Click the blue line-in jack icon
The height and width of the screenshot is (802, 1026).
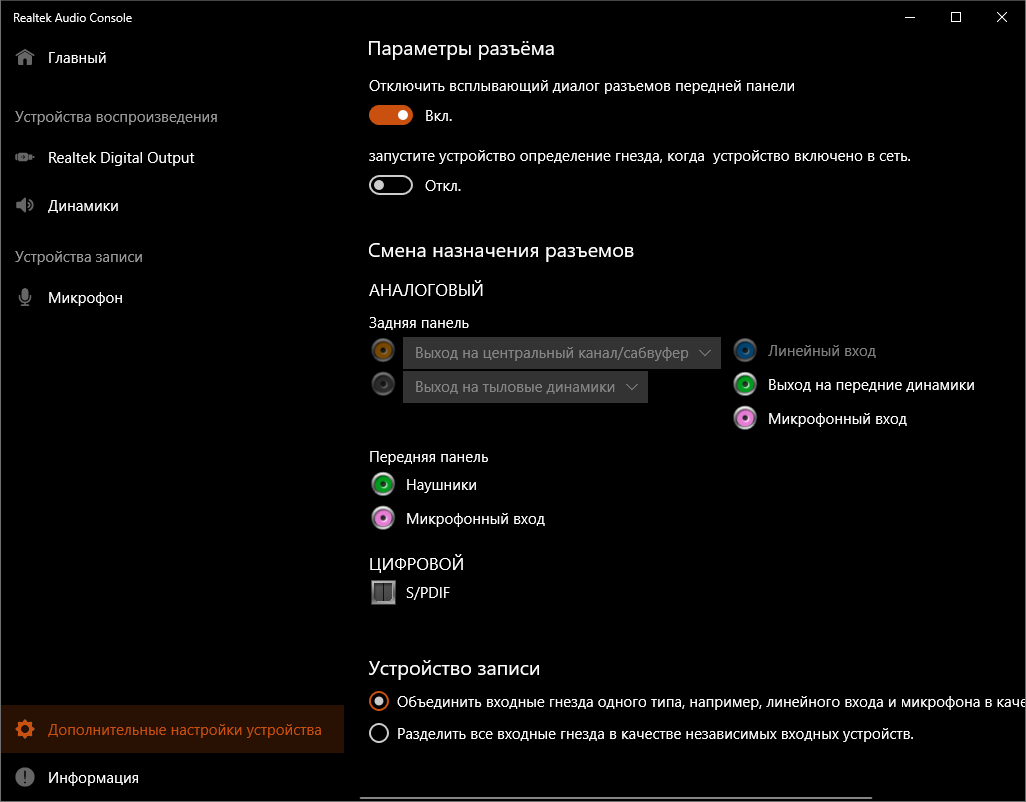[x=744, y=351]
